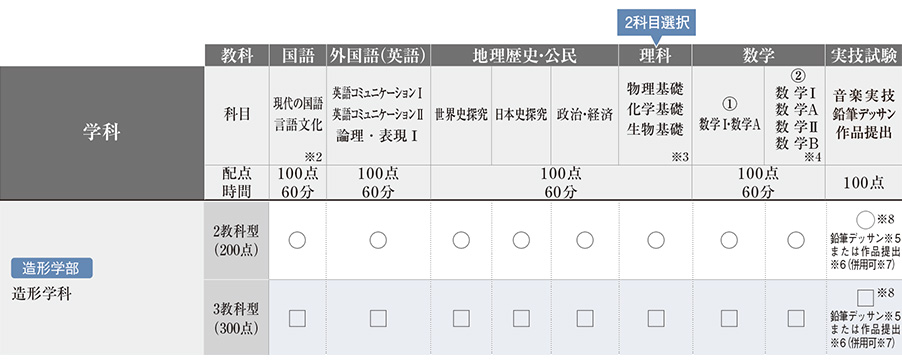902x360 pixels.
Task: Click the 地理歴史・公民 column header
Action: 524,56
